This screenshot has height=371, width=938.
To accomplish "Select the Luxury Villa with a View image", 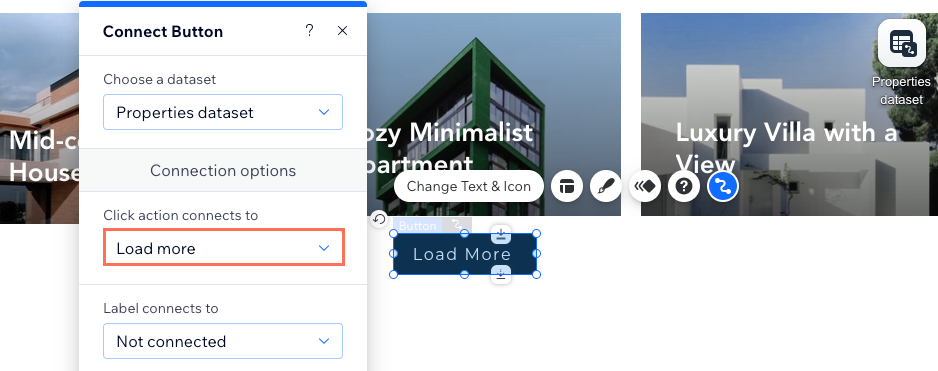I will (x=789, y=114).
